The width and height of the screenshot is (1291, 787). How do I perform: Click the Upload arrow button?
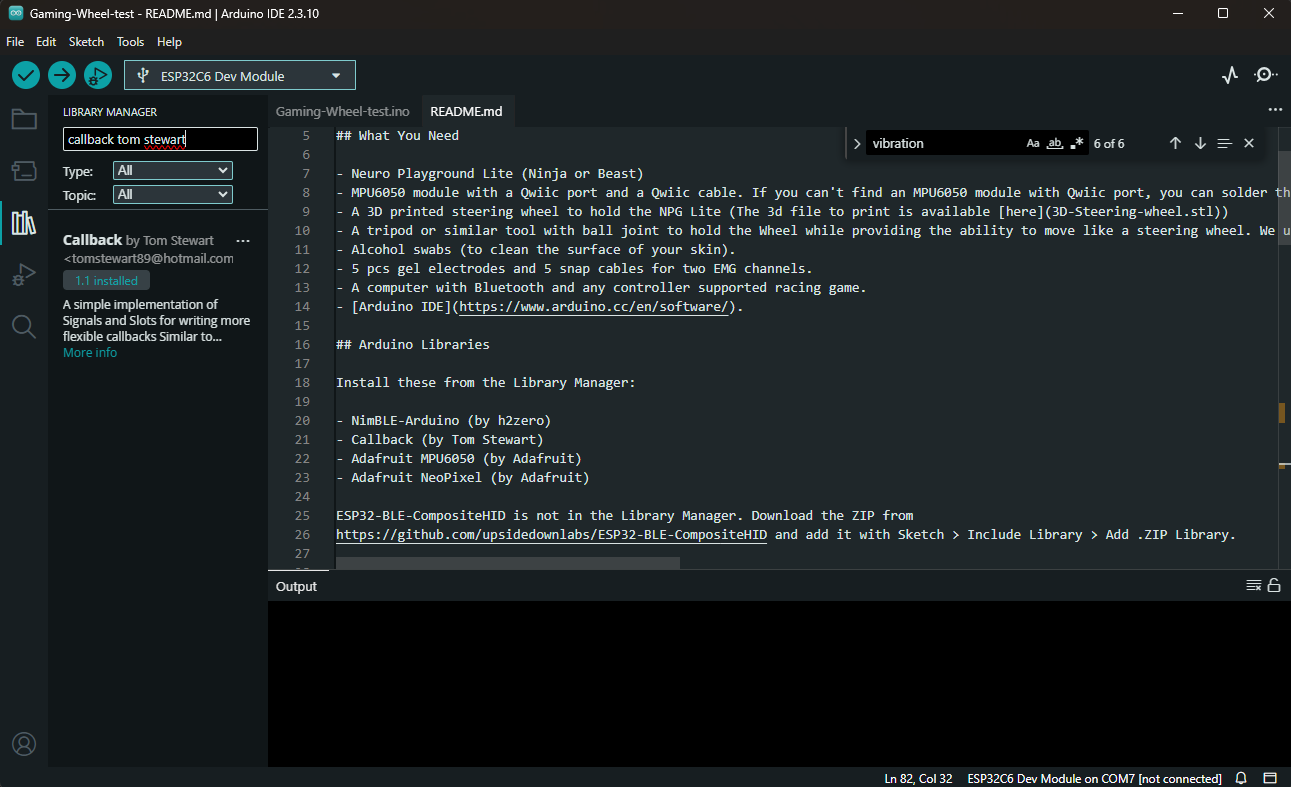[62, 75]
